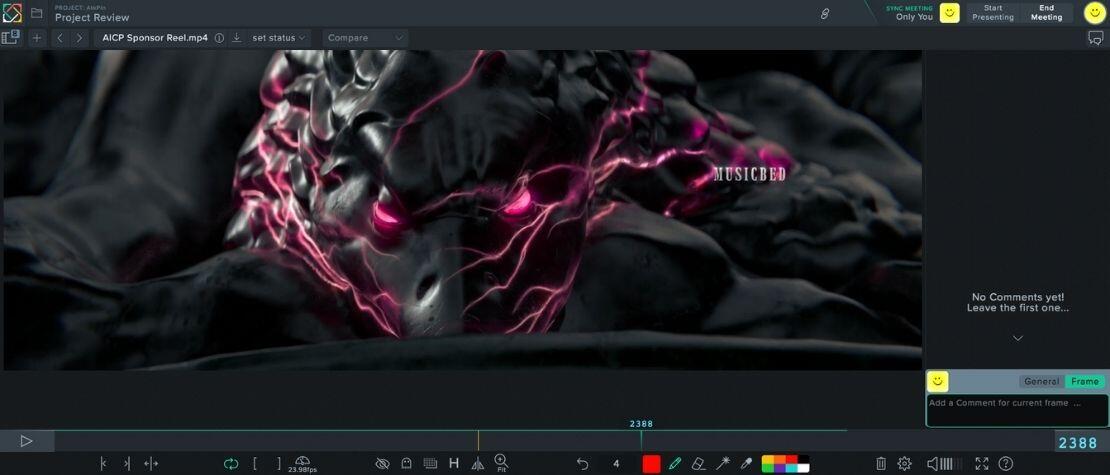
Task: Jump to the previous key frame
Action: (104, 464)
